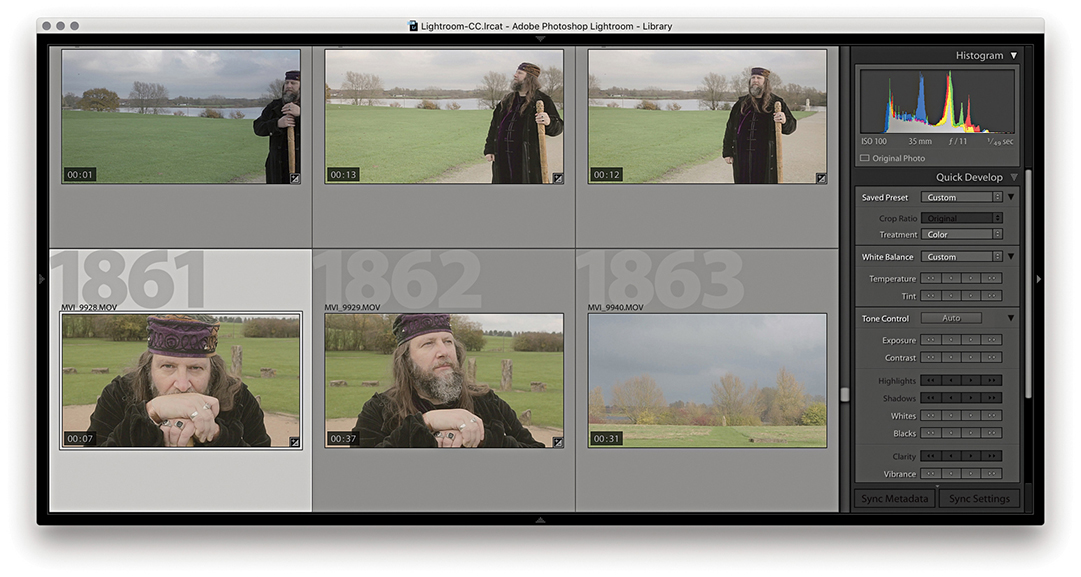Click the small increase button for Tint

(971, 296)
